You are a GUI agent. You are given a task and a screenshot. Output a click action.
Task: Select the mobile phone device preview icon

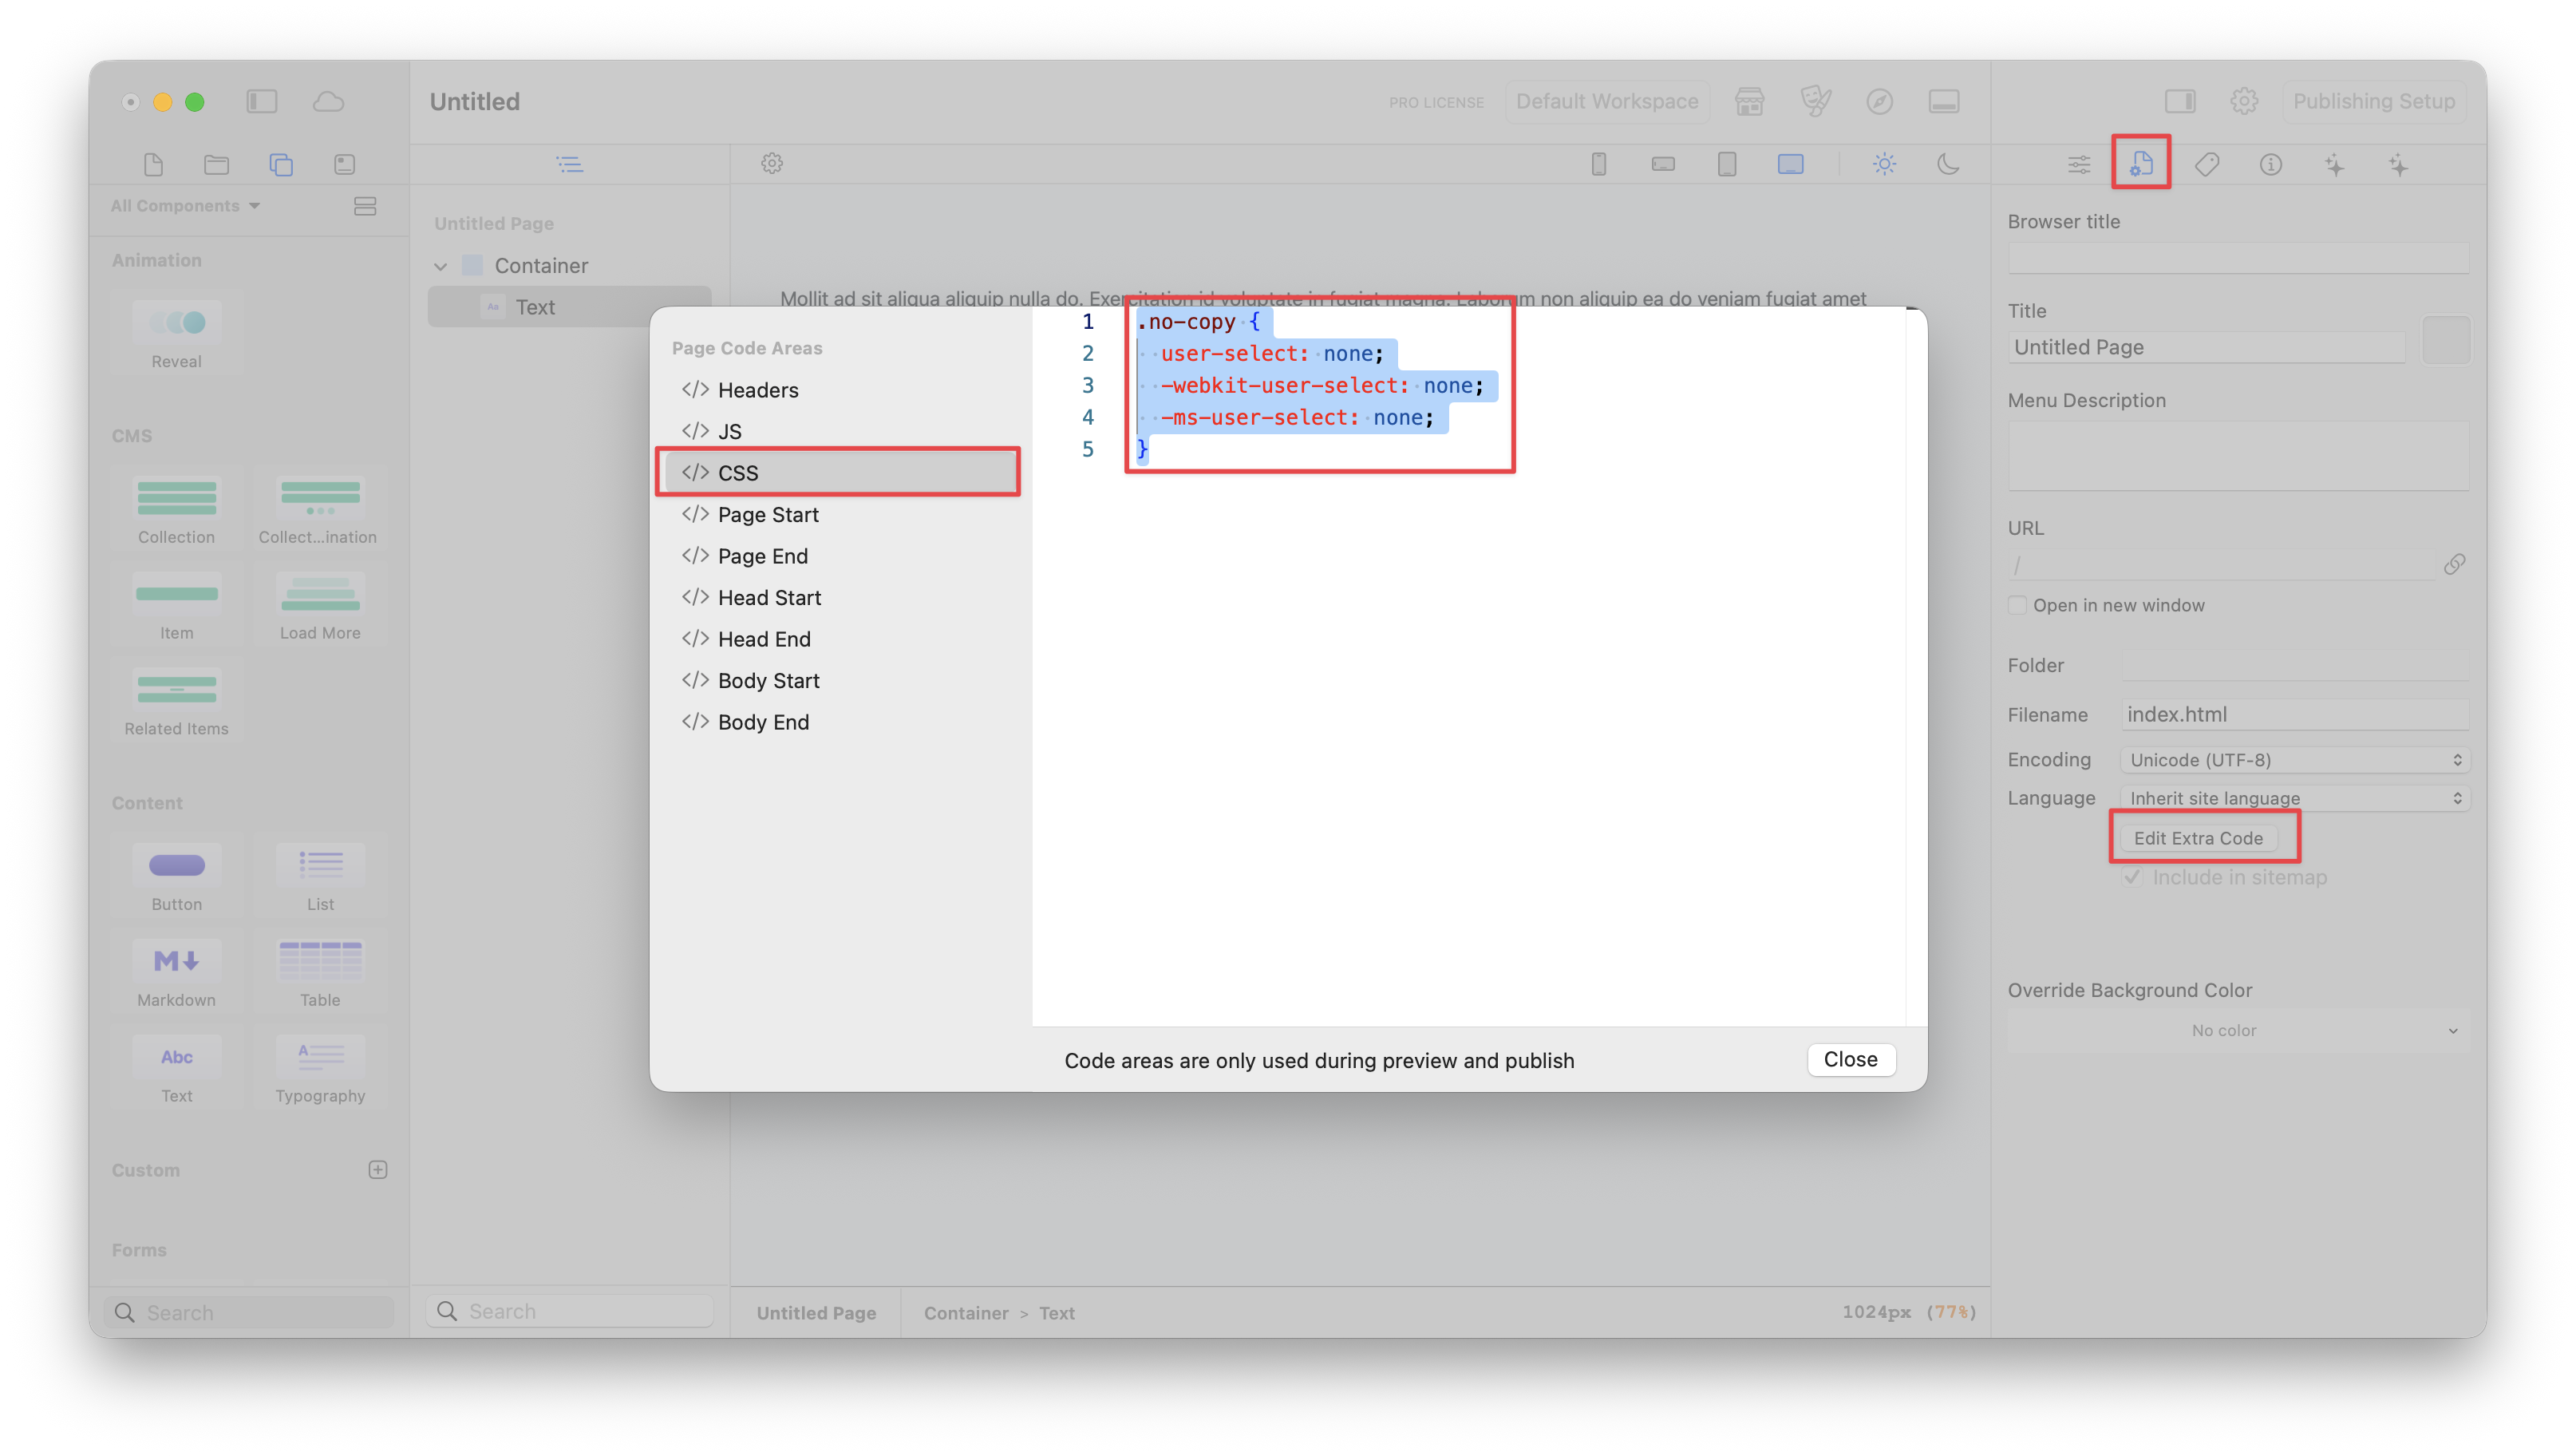pyautogui.click(x=1599, y=164)
